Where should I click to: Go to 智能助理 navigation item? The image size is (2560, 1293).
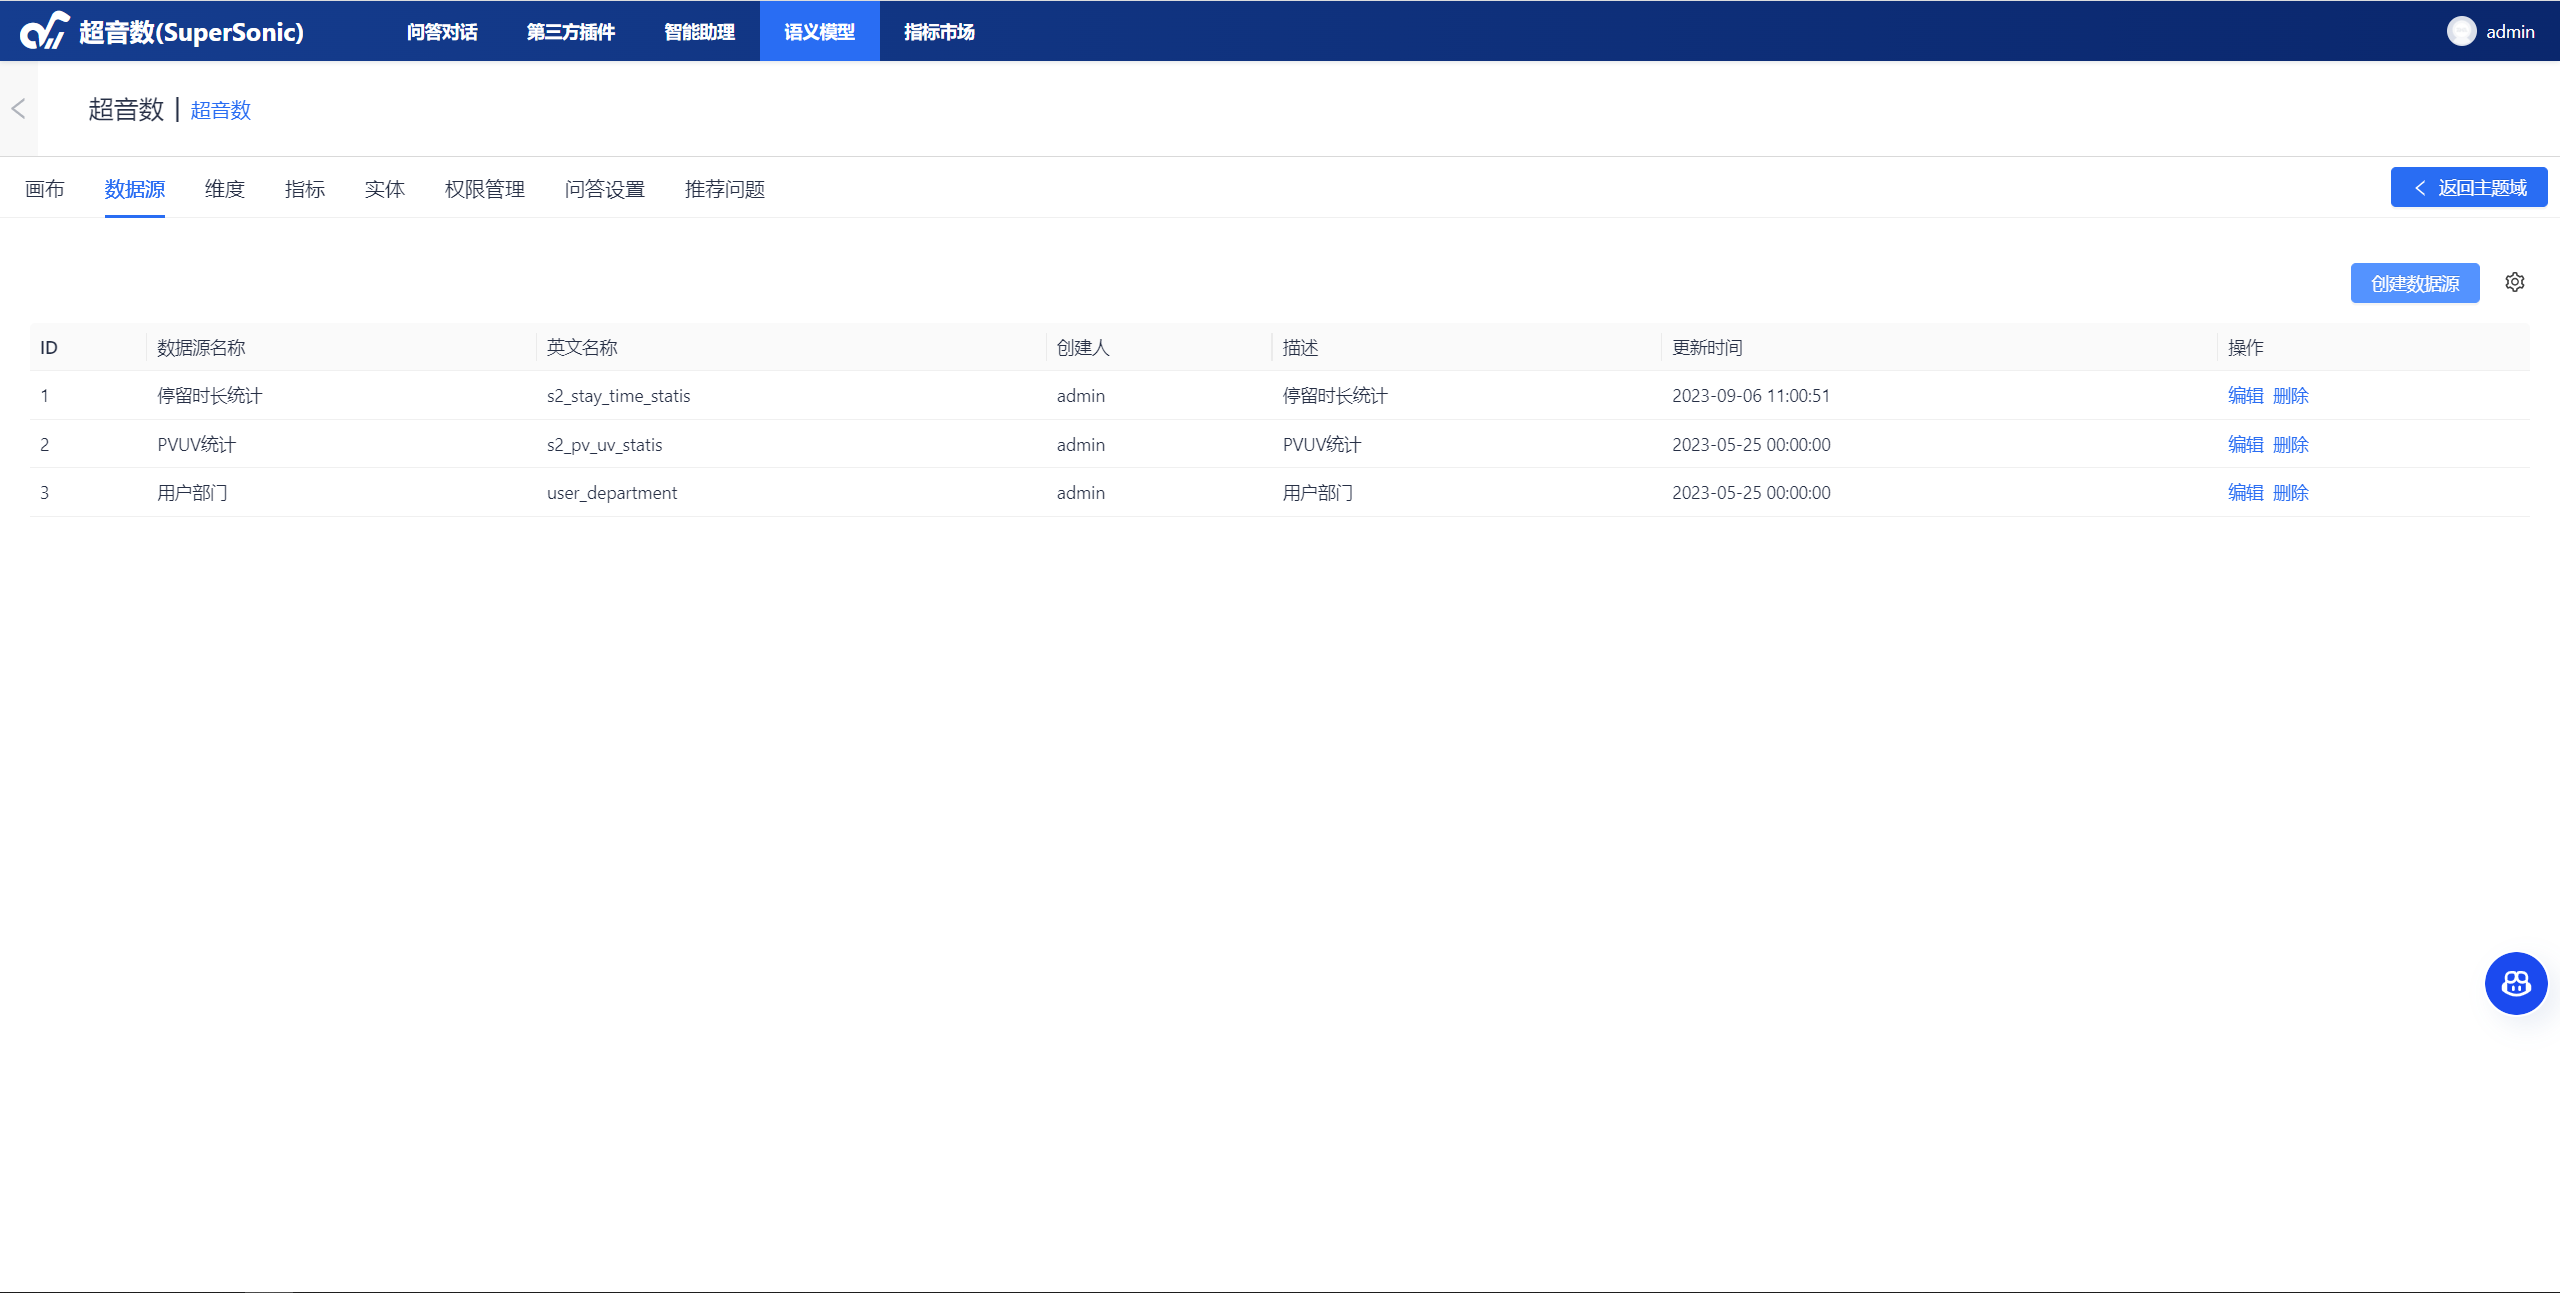[x=699, y=32]
